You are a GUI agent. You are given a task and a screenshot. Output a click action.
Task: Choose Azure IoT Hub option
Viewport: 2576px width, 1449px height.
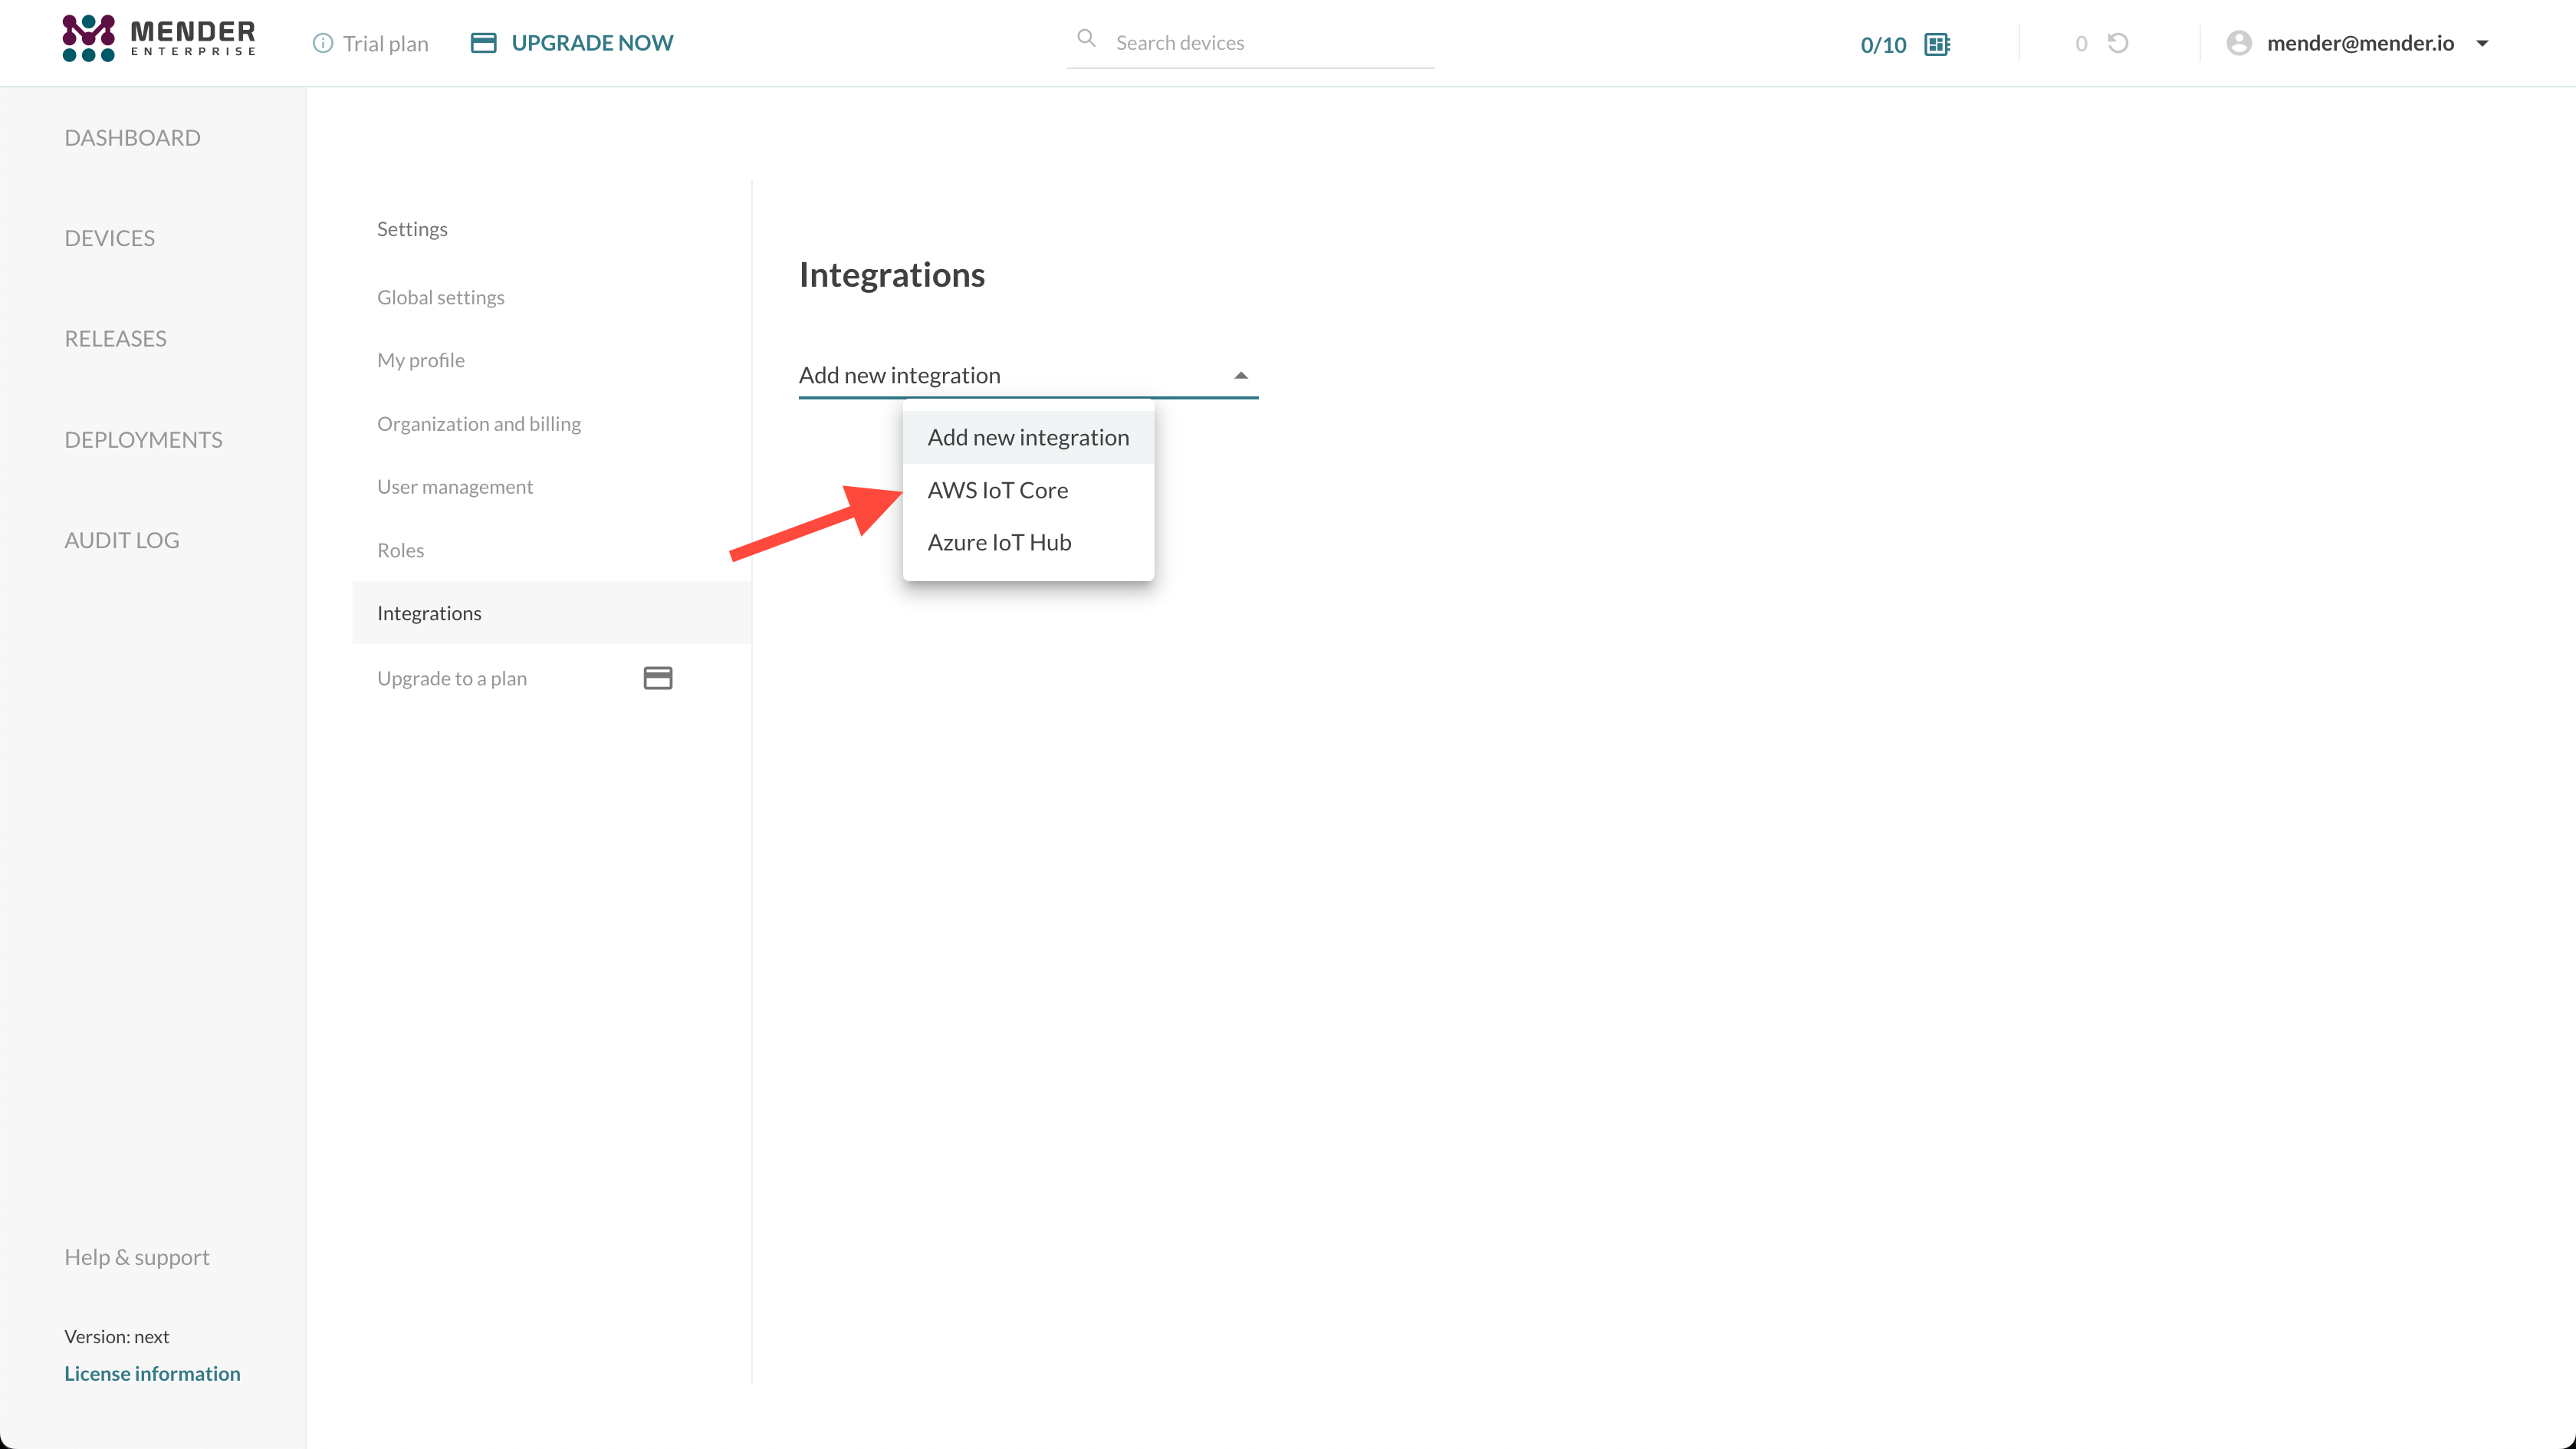(999, 542)
